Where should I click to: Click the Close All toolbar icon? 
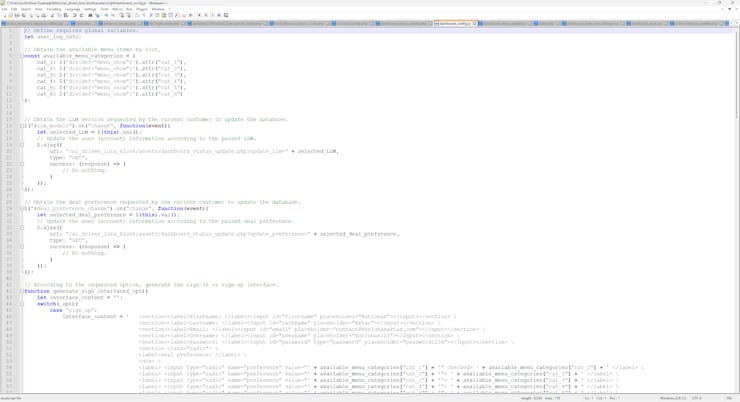click(x=37, y=15)
